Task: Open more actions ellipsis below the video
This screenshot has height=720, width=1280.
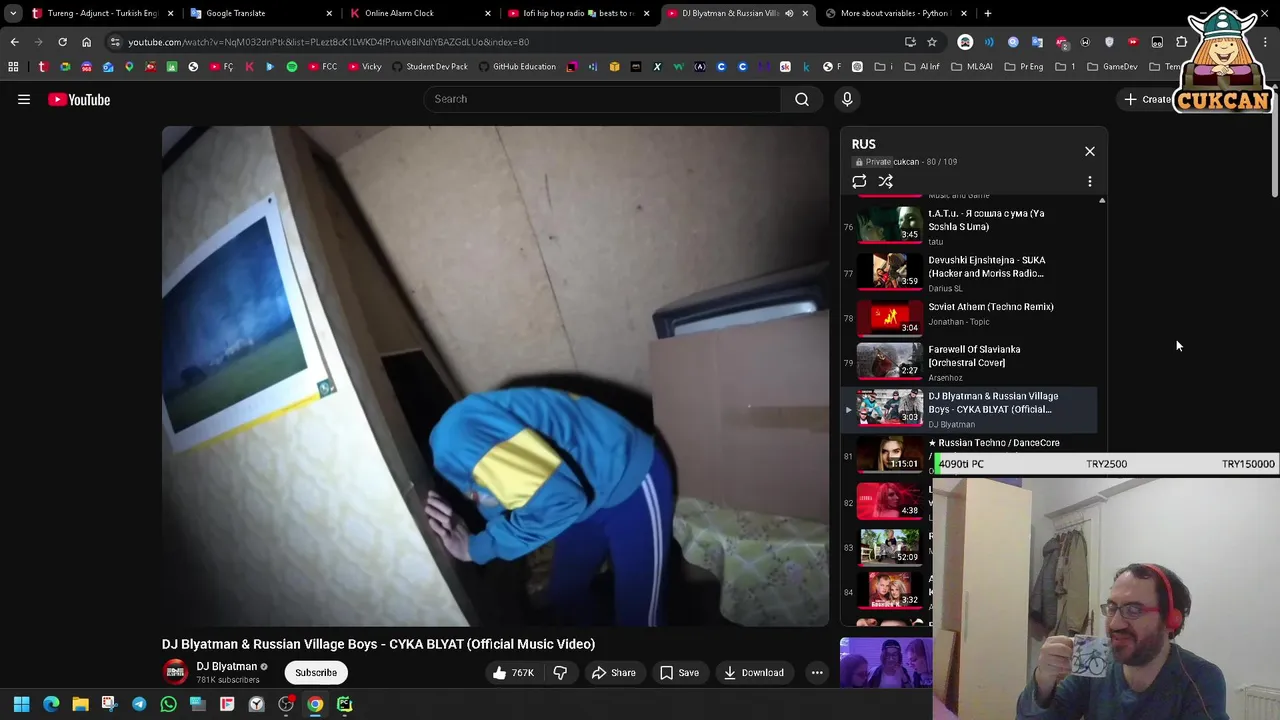Action: pos(817,673)
